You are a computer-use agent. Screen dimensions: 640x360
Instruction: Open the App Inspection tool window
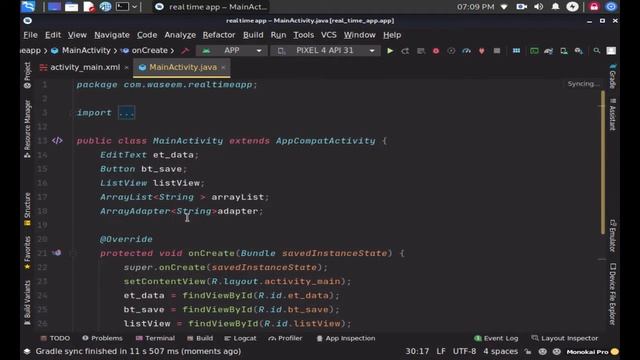[346, 338]
